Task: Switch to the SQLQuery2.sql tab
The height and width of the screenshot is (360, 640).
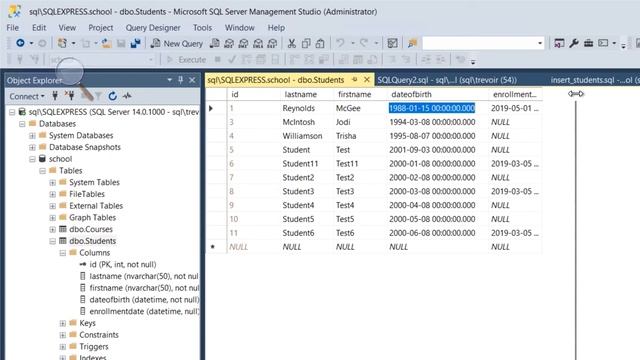Action: (447, 80)
